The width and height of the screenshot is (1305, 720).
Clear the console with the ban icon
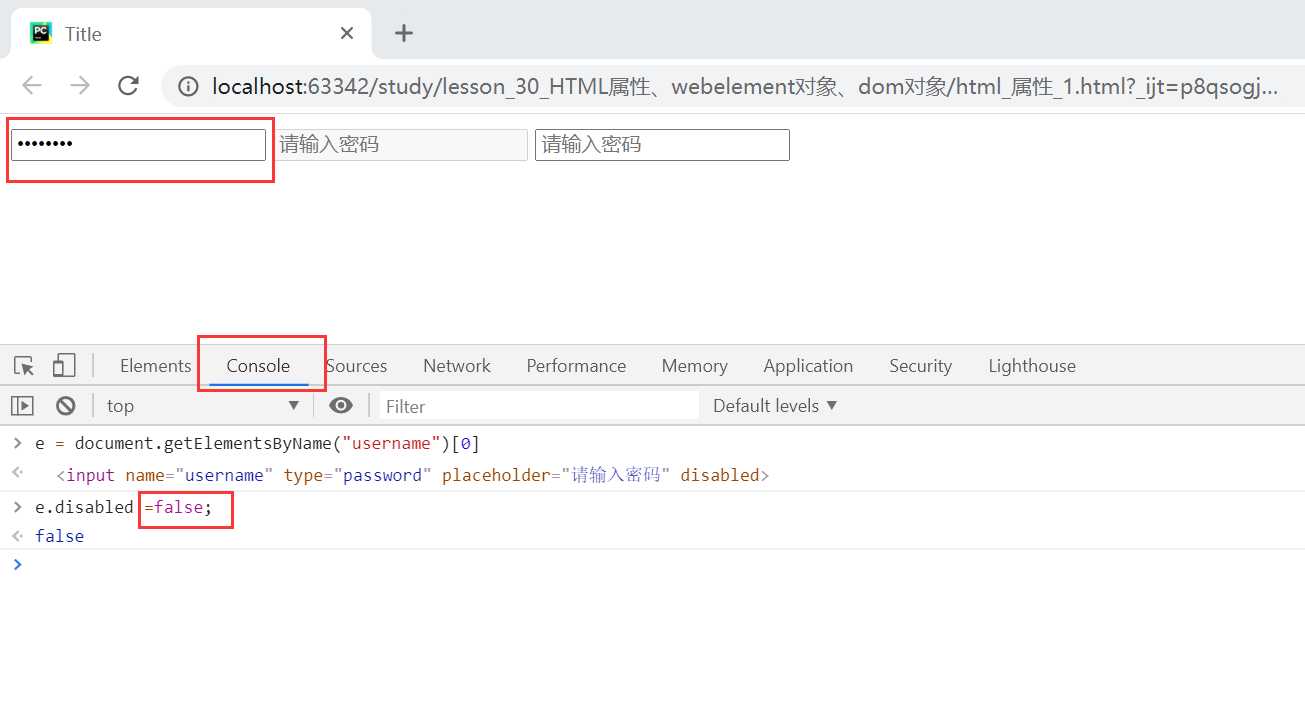[x=66, y=406]
